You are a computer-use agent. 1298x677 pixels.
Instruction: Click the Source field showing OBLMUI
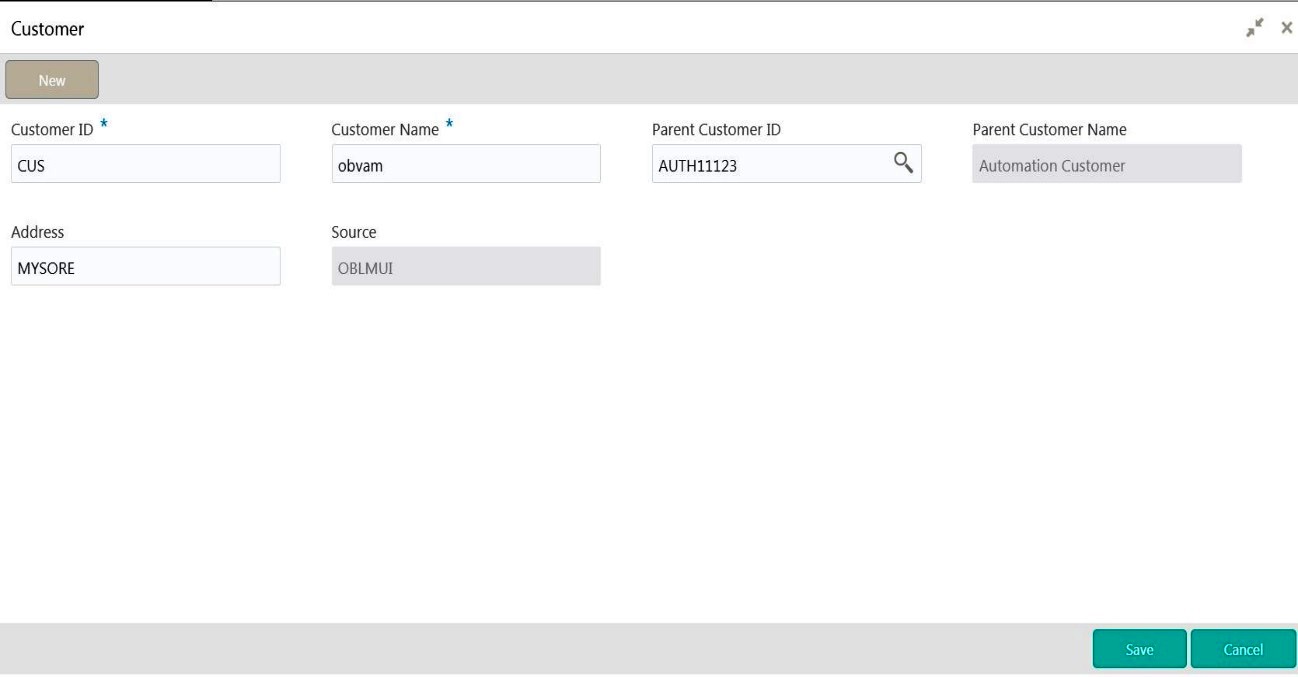[465, 267]
